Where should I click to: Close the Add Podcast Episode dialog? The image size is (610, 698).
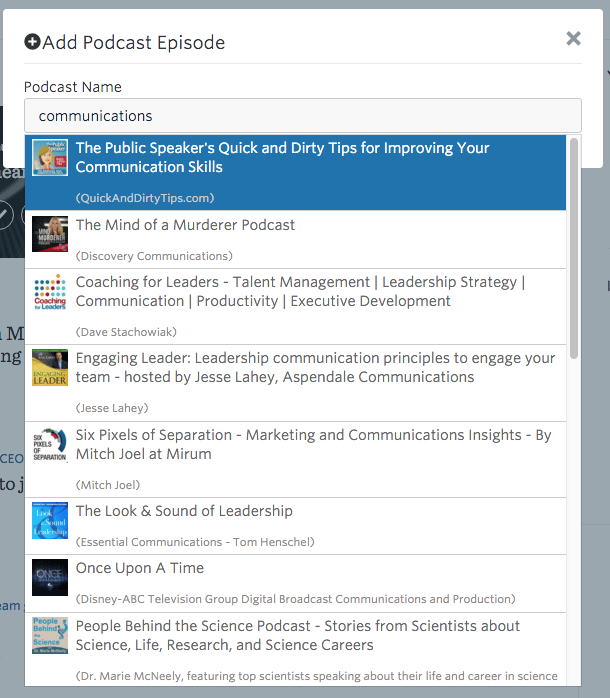(x=573, y=38)
